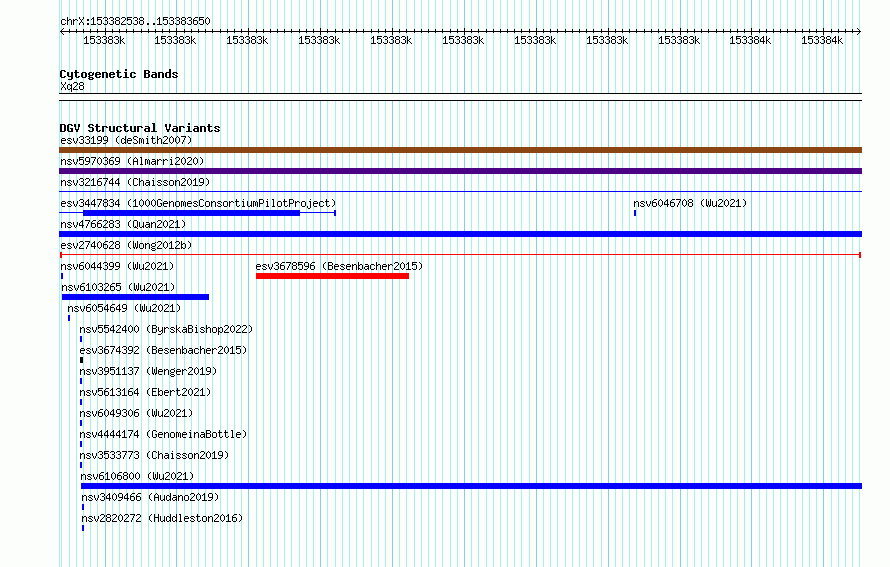Click the esv33199 (deSmith2007) label

[x=126, y=140]
